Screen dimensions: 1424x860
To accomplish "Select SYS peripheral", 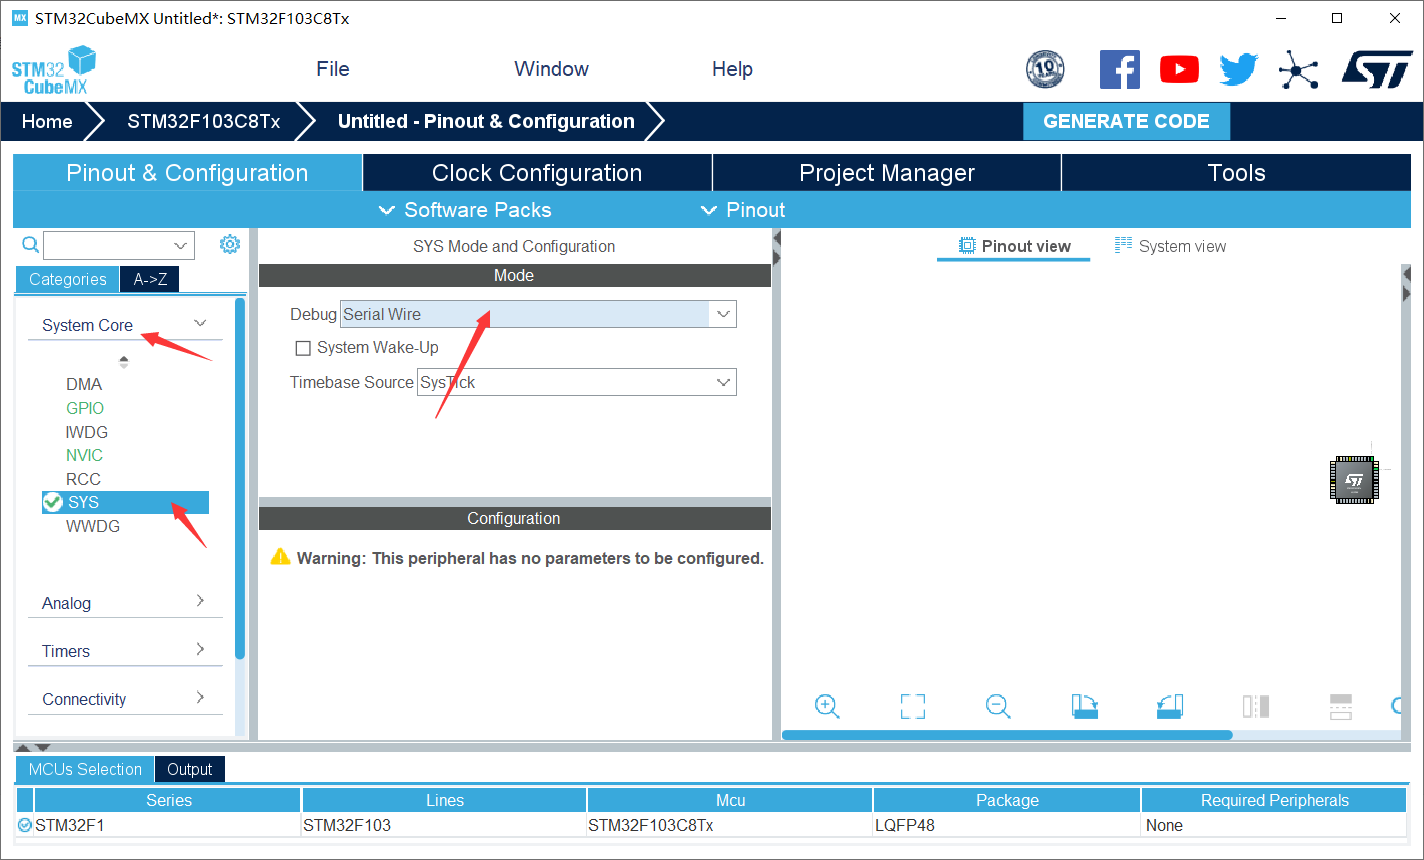I will tap(125, 502).
